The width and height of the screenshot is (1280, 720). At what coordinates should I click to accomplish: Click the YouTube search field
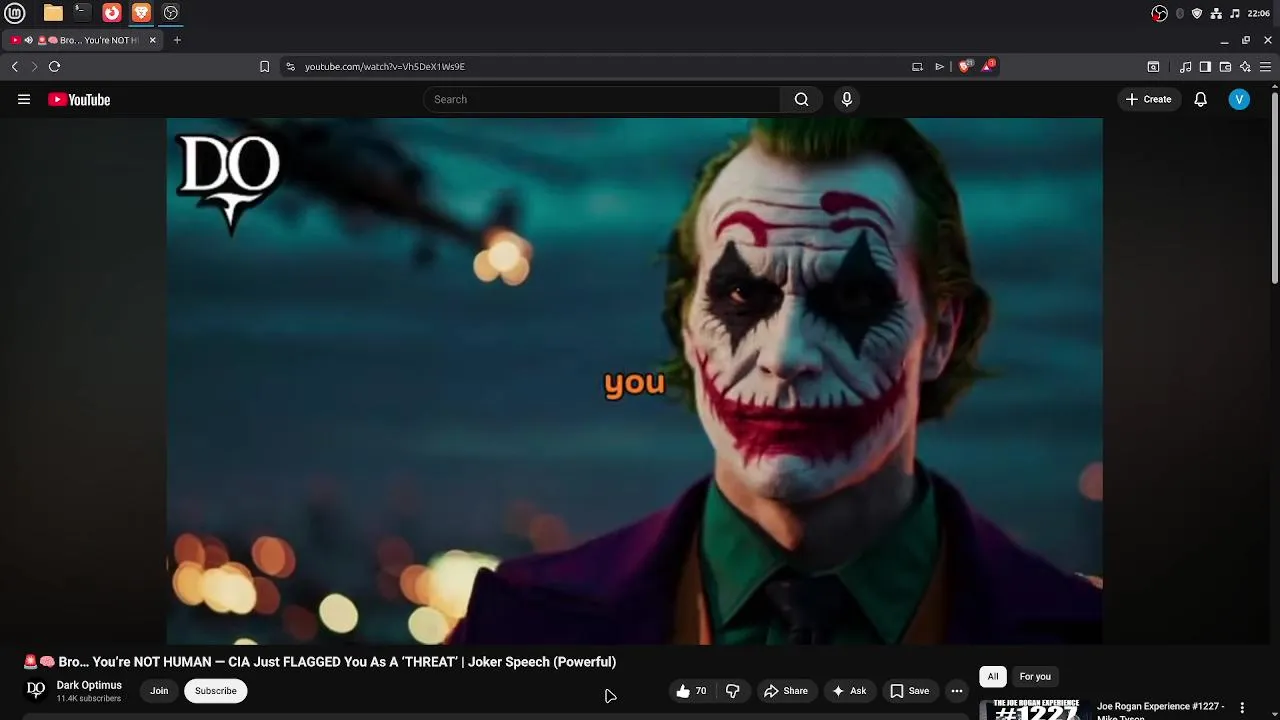(602, 99)
